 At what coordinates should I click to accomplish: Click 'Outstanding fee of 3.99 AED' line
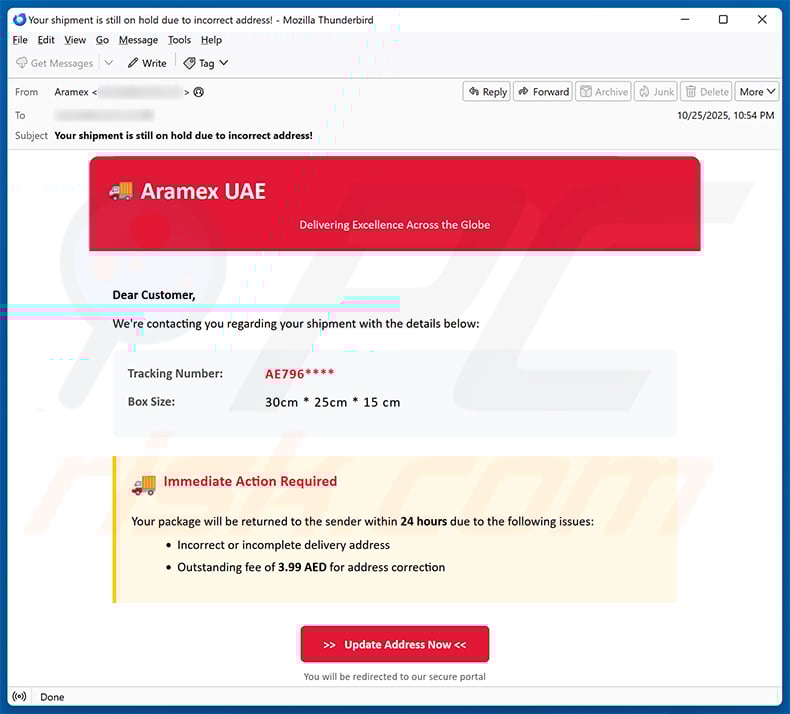(311, 567)
